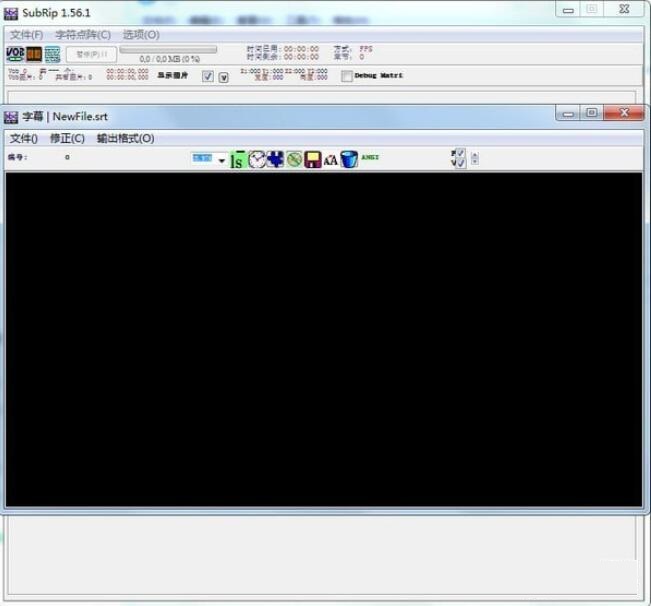Click the SubRip 1.56.1 title bar app icon

(11, 14)
